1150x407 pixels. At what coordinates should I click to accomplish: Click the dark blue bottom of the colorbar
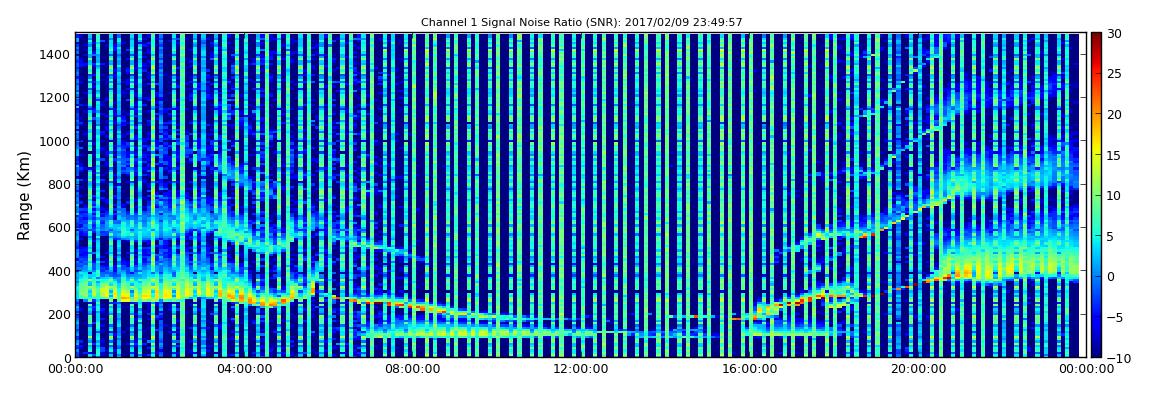pyautogui.click(x=1096, y=350)
